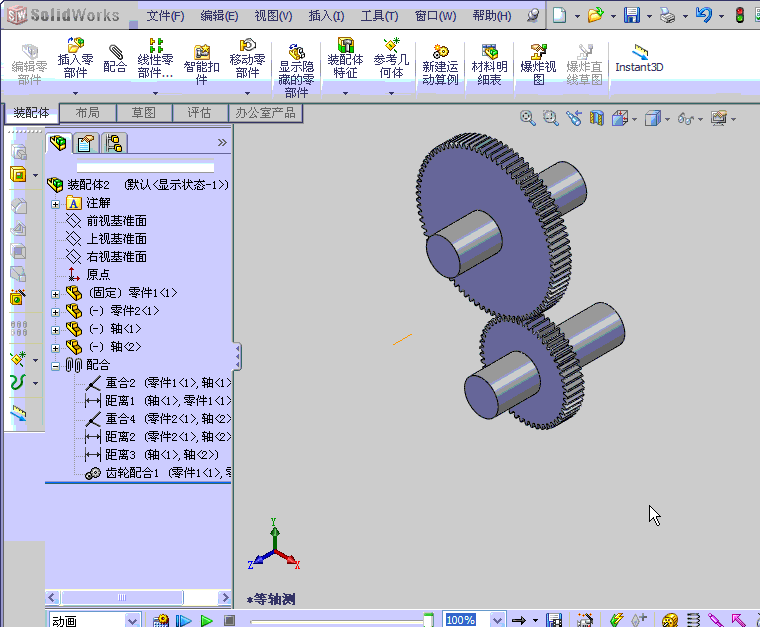This screenshot has height=627, width=760.
Task: Open the 100% playback speed dropdown
Action: (x=497, y=620)
